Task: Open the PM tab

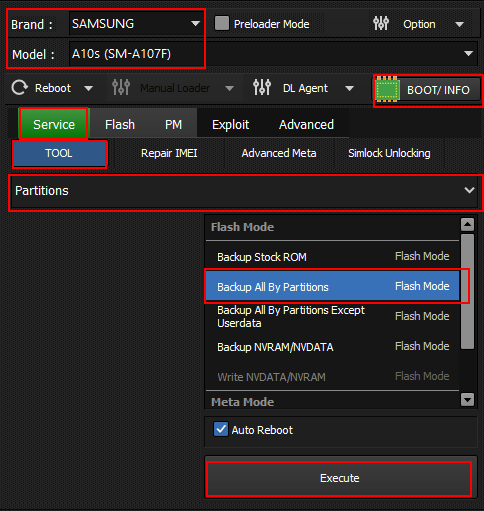Action: click(173, 124)
